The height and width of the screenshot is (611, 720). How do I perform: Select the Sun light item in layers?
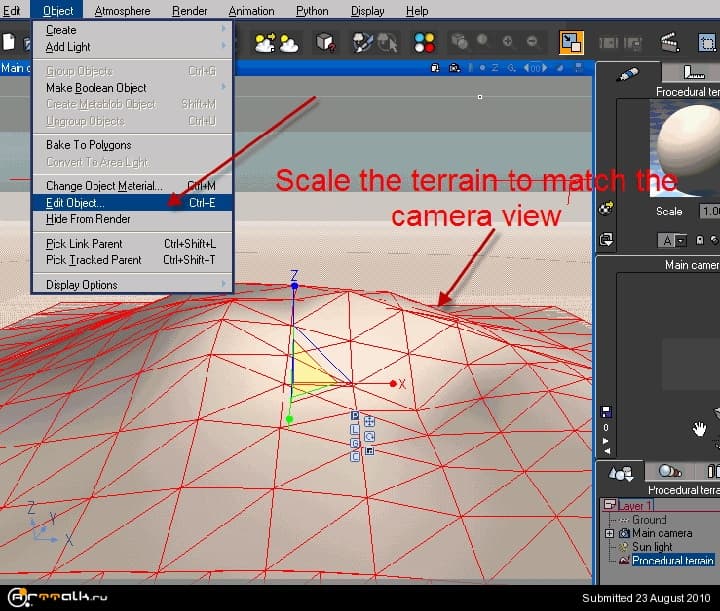click(652, 547)
